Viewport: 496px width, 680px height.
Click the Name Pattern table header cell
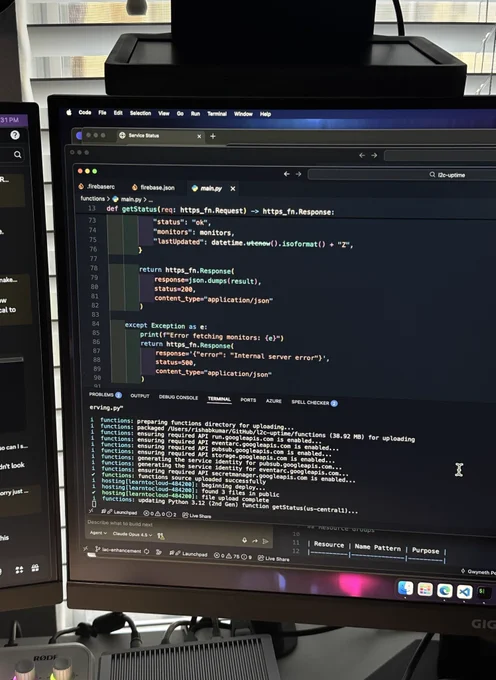(378, 548)
